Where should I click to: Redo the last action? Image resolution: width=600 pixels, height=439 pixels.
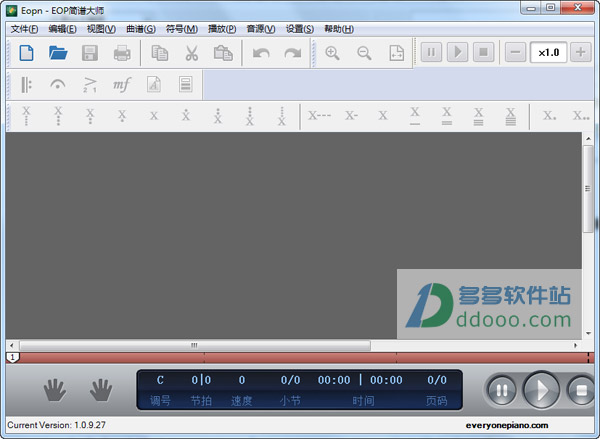(293, 53)
